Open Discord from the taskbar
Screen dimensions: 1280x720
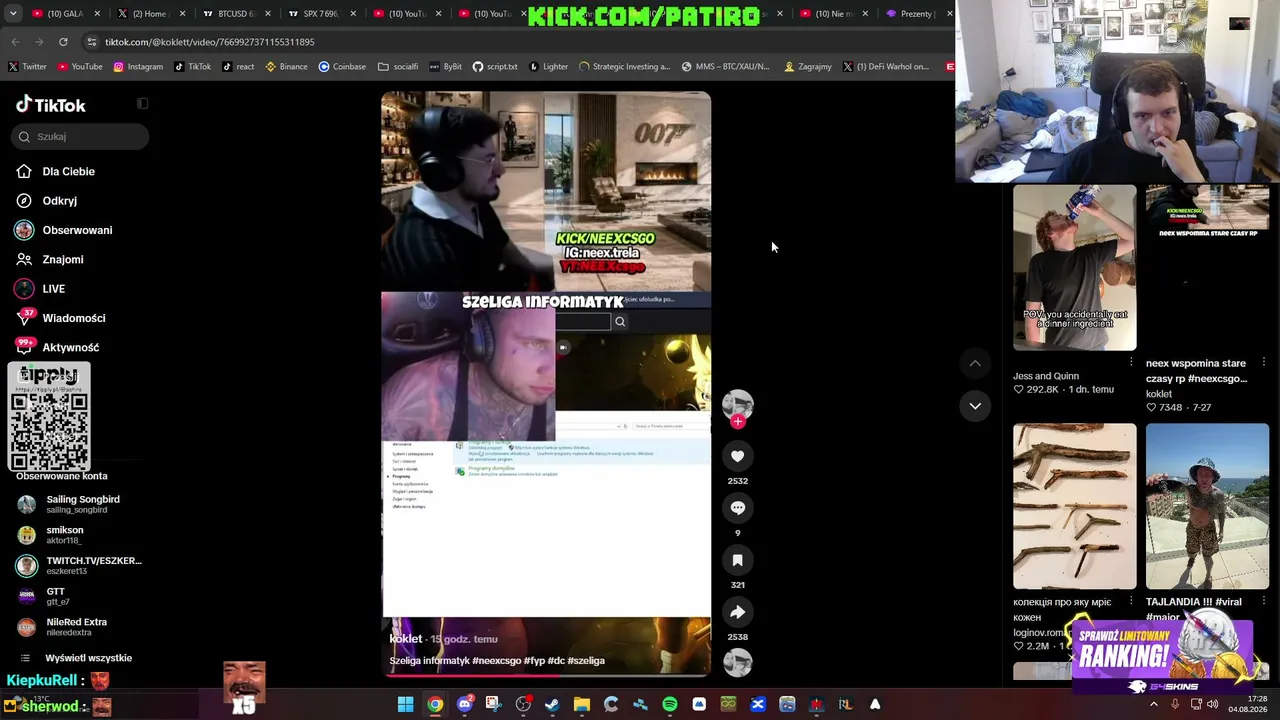coord(464,705)
